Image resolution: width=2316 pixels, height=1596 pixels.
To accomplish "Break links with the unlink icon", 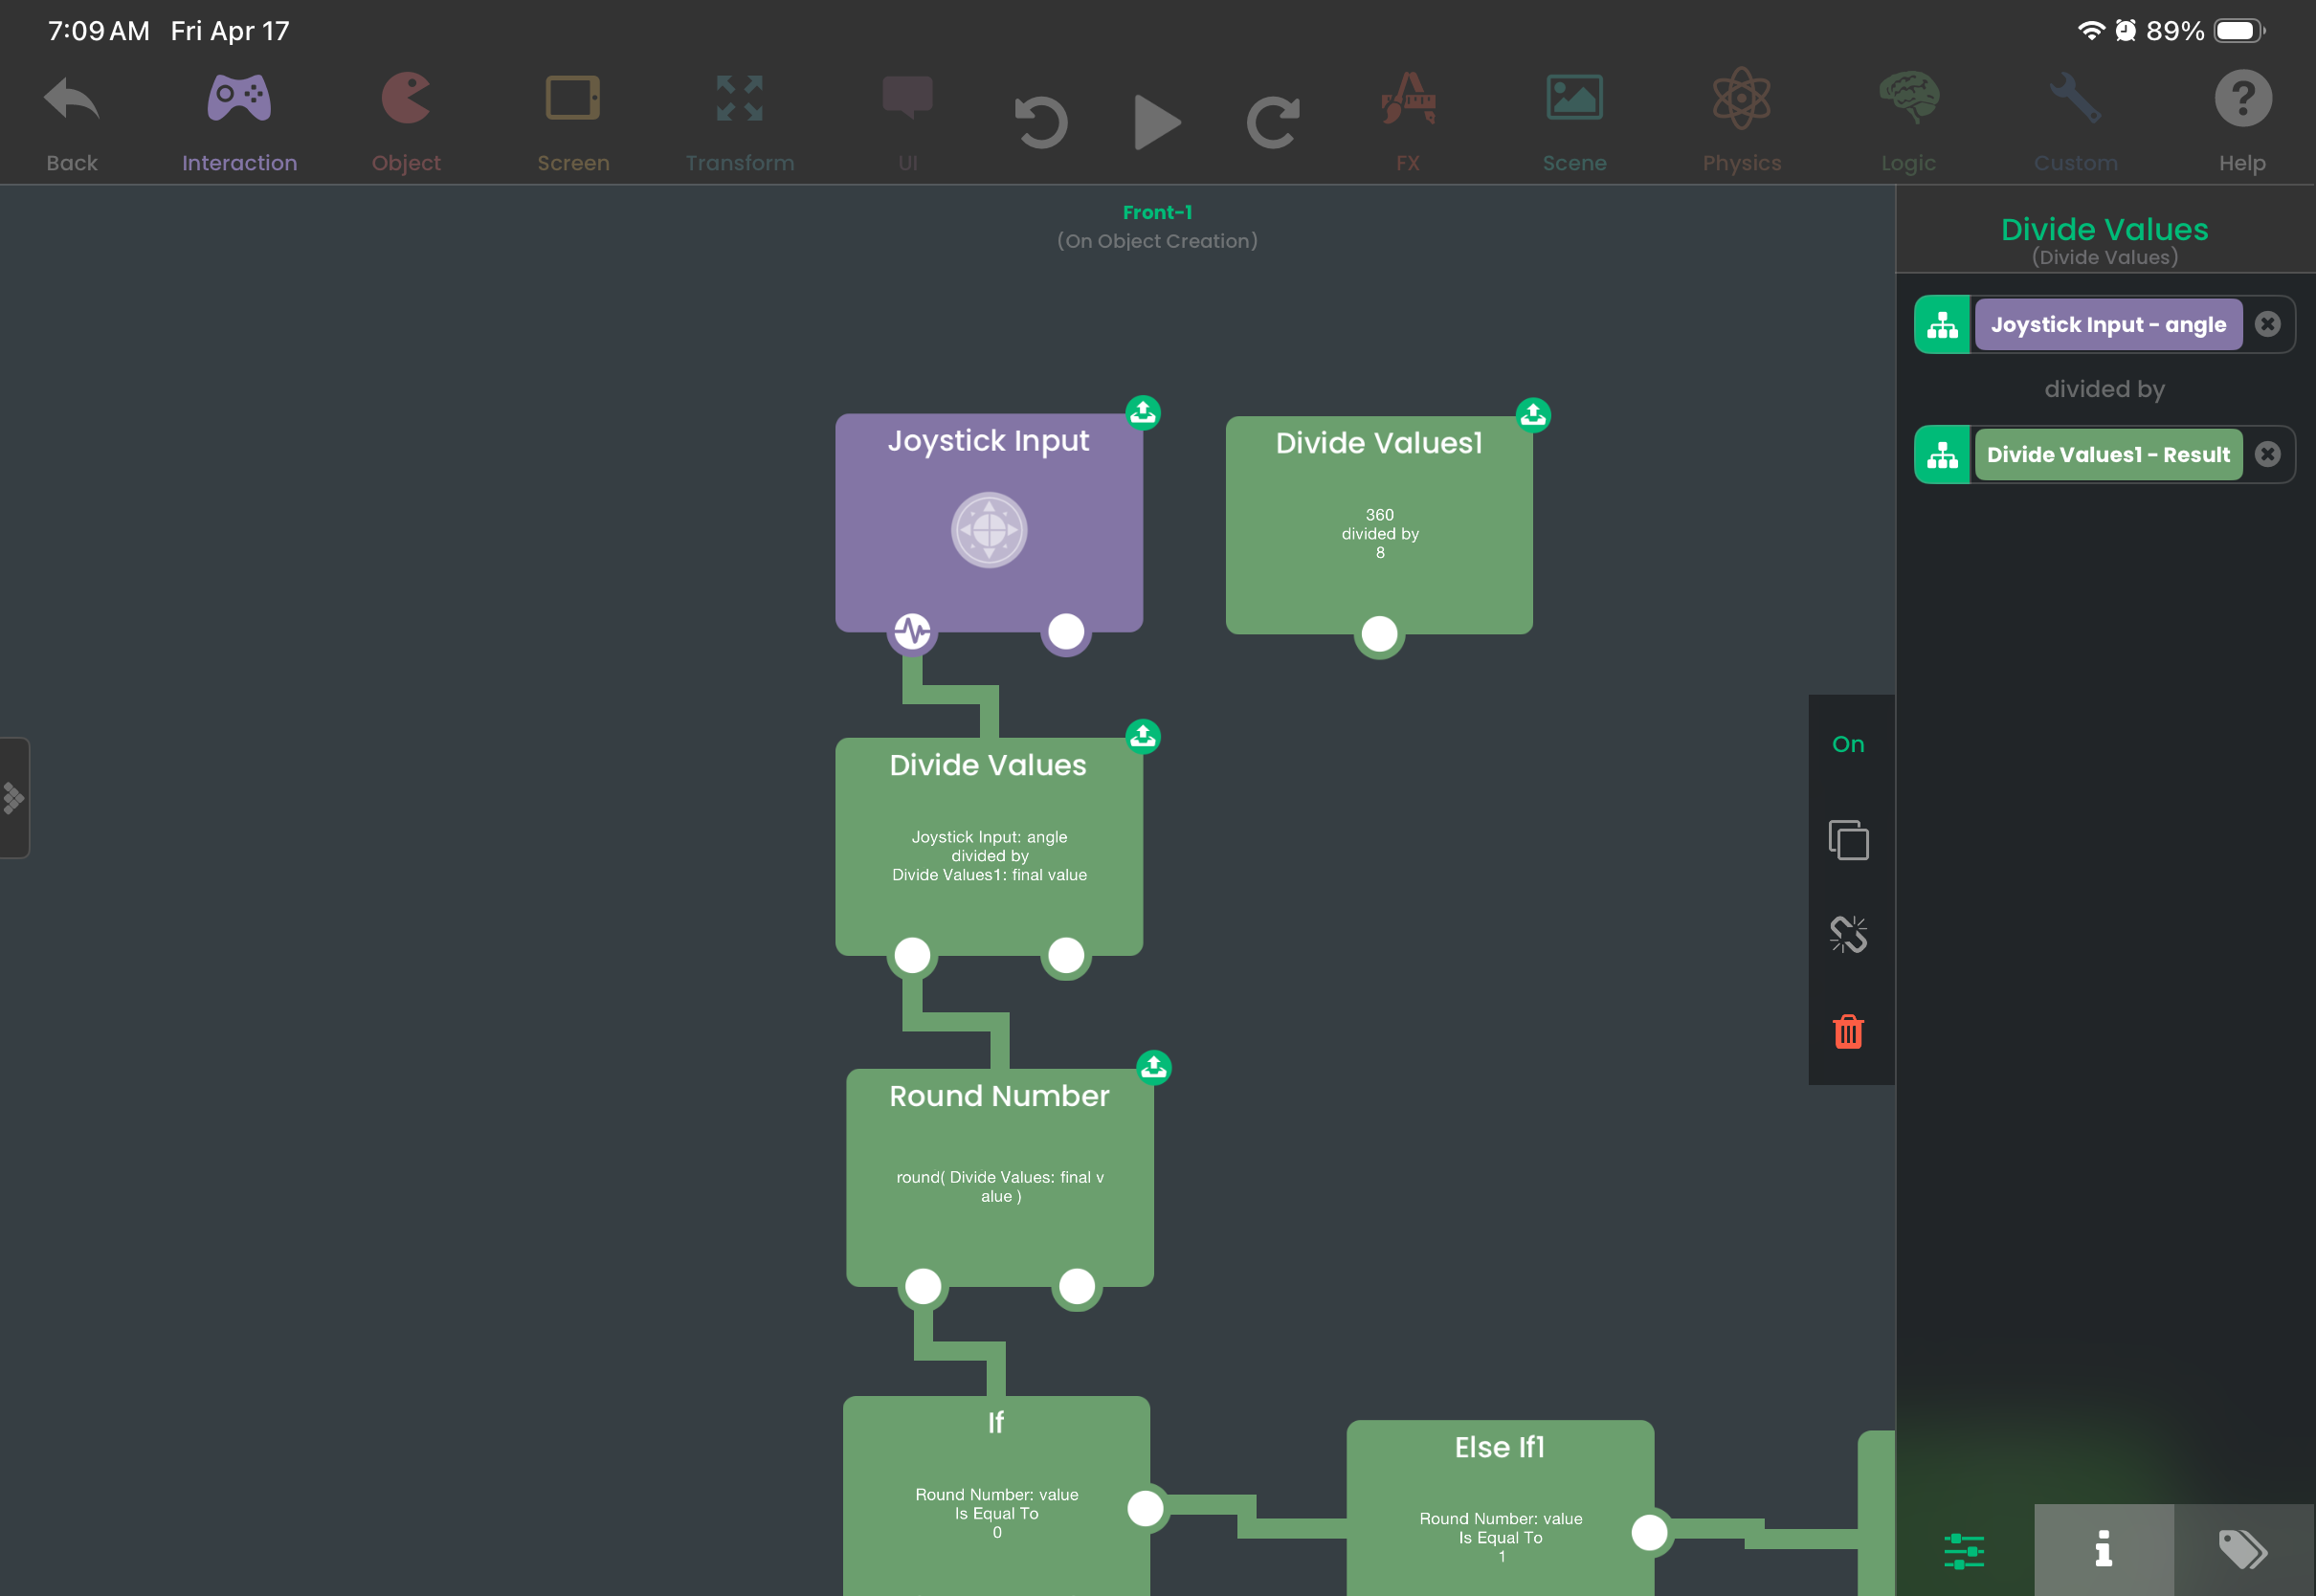I will coord(1848,935).
